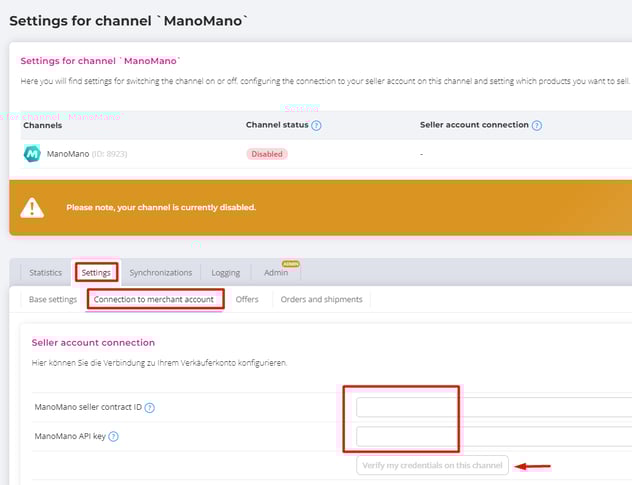
Task: Open help for ManoMano API key
Action: tap(114, 436)
